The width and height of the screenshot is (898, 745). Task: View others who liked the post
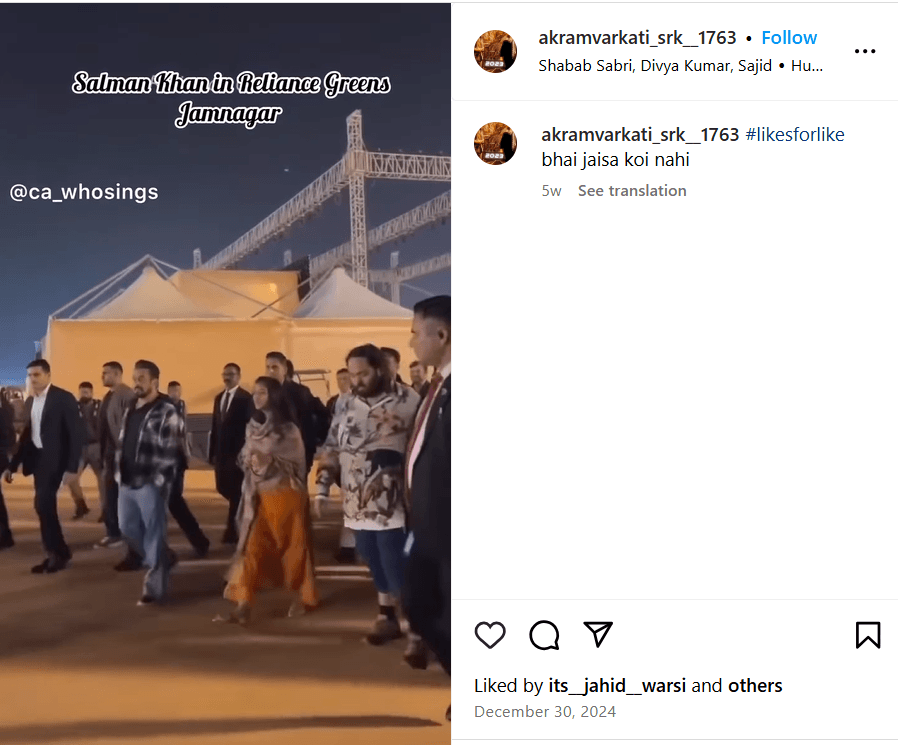(755, 685)
